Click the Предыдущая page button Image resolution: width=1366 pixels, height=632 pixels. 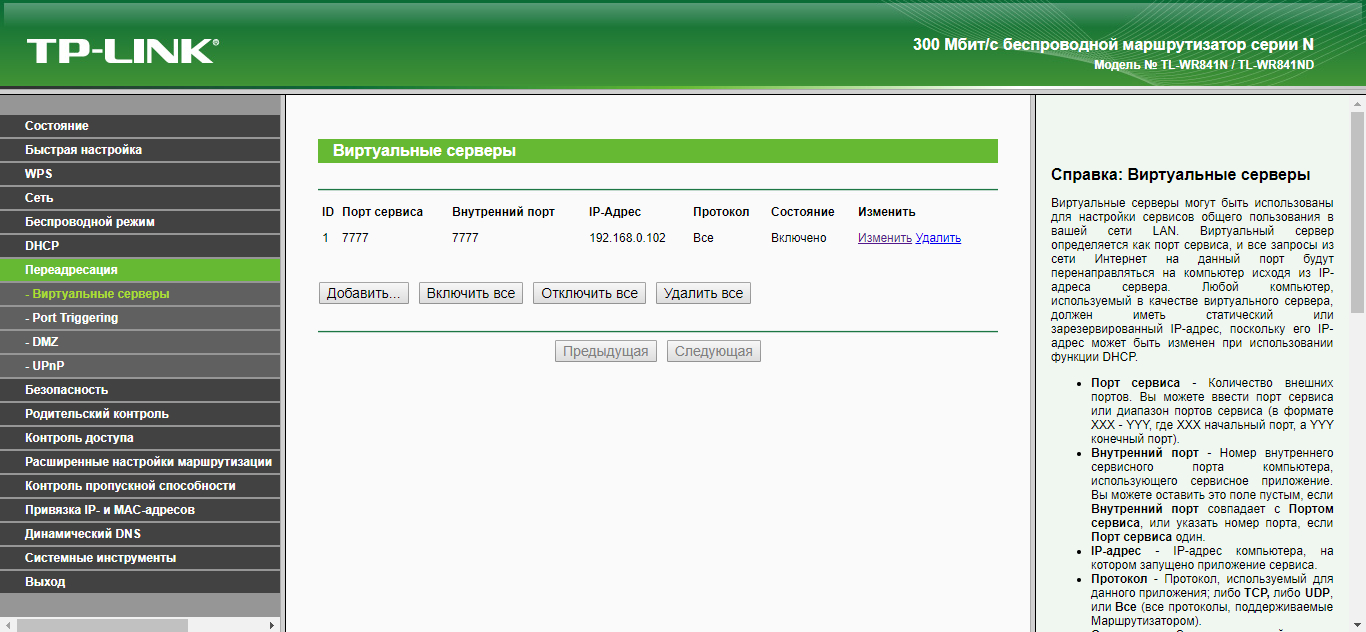[x=606, y=351]
